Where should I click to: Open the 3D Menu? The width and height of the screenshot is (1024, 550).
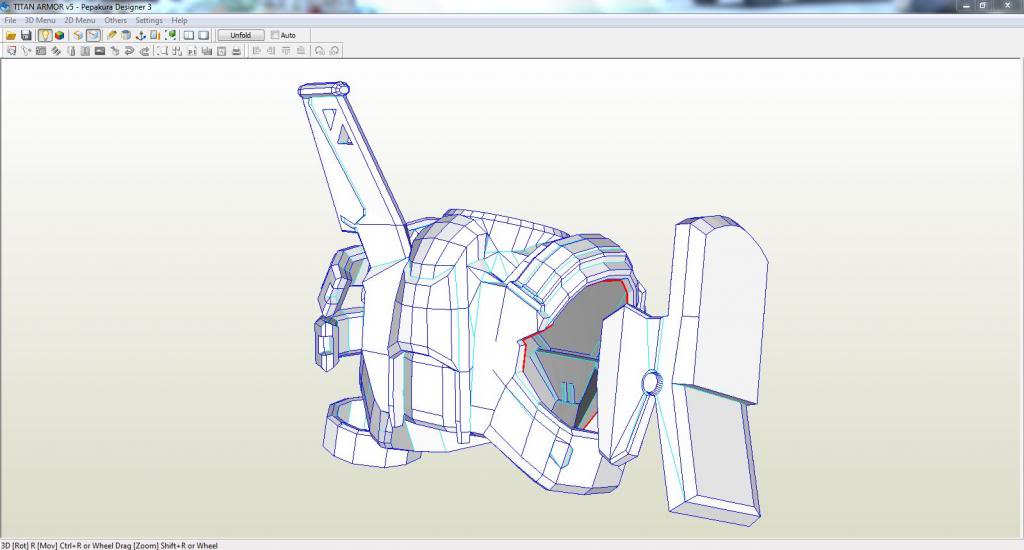[40, 20]
